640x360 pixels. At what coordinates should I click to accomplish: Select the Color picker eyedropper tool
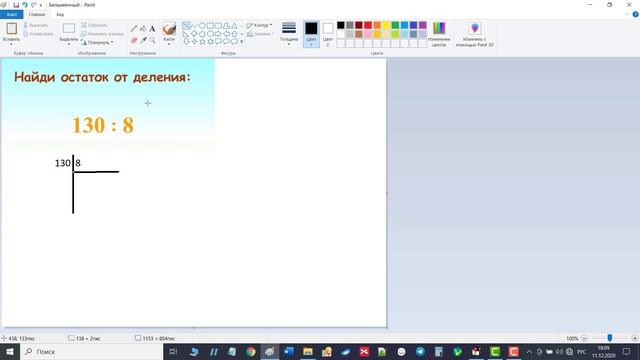click(143, 40)
